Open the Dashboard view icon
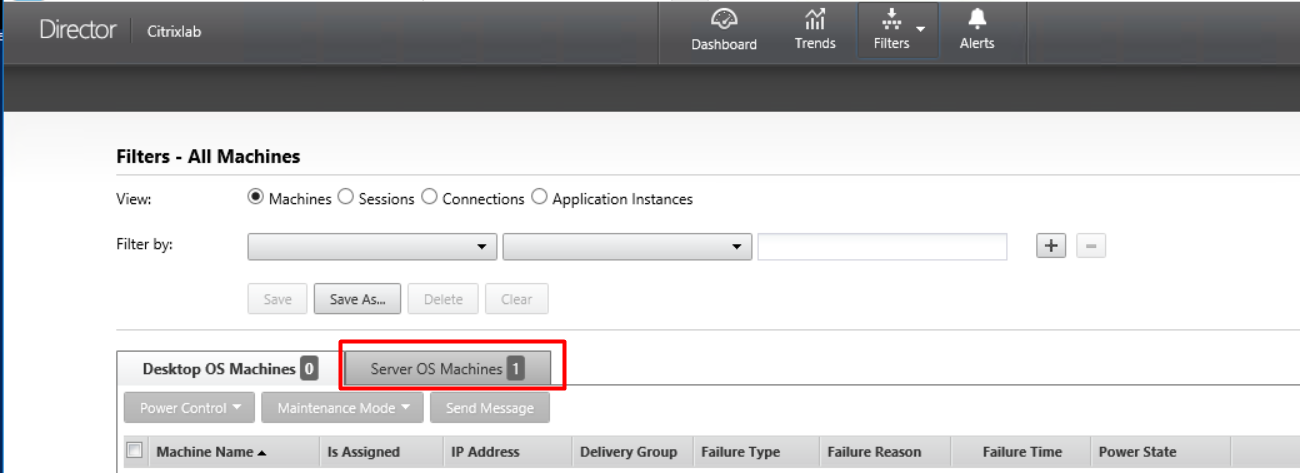This screenshot has height=473, width=1300. pos(723,21)
